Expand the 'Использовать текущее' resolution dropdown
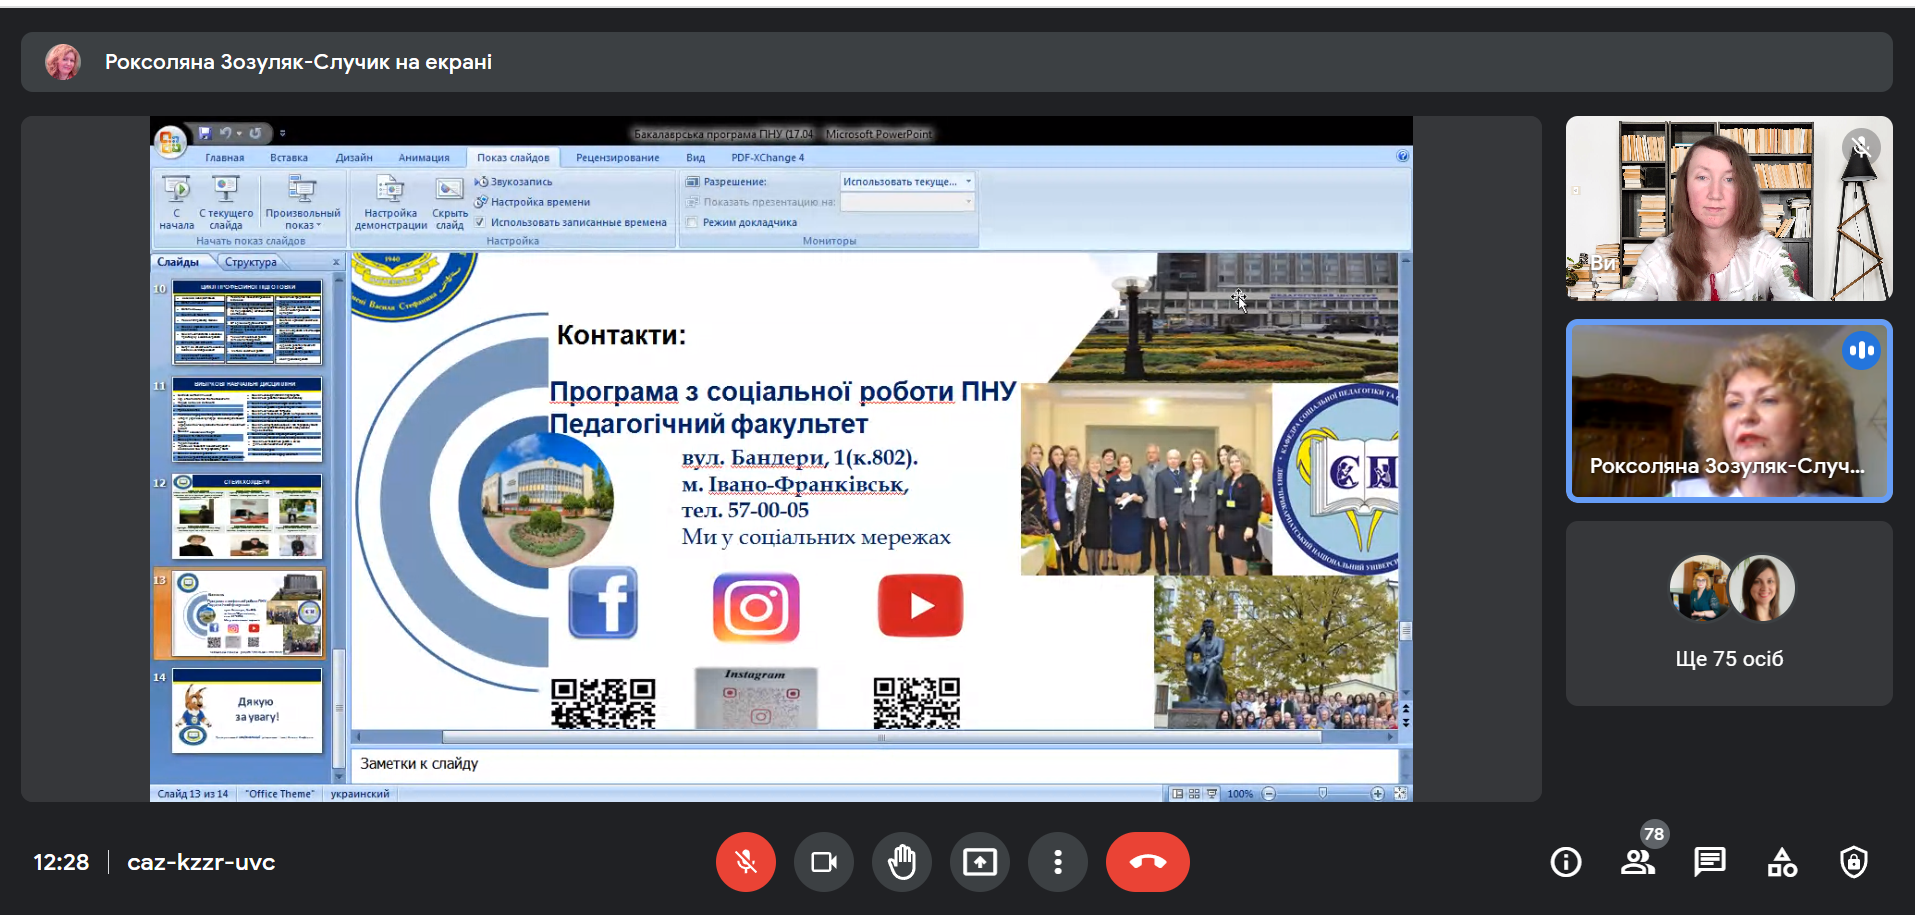 [x=968, y=182]
